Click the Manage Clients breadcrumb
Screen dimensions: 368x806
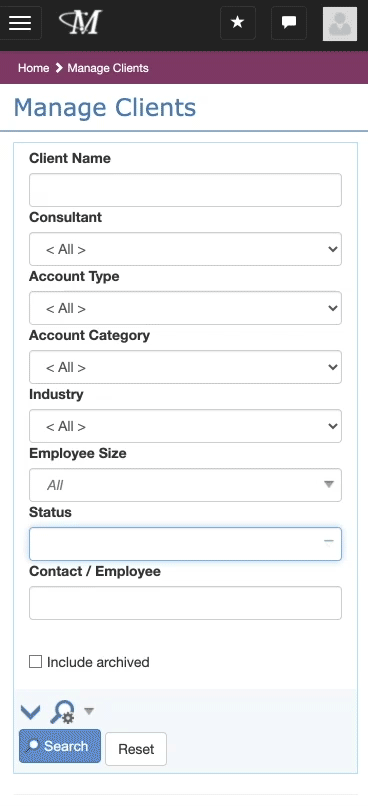(108, 68)
